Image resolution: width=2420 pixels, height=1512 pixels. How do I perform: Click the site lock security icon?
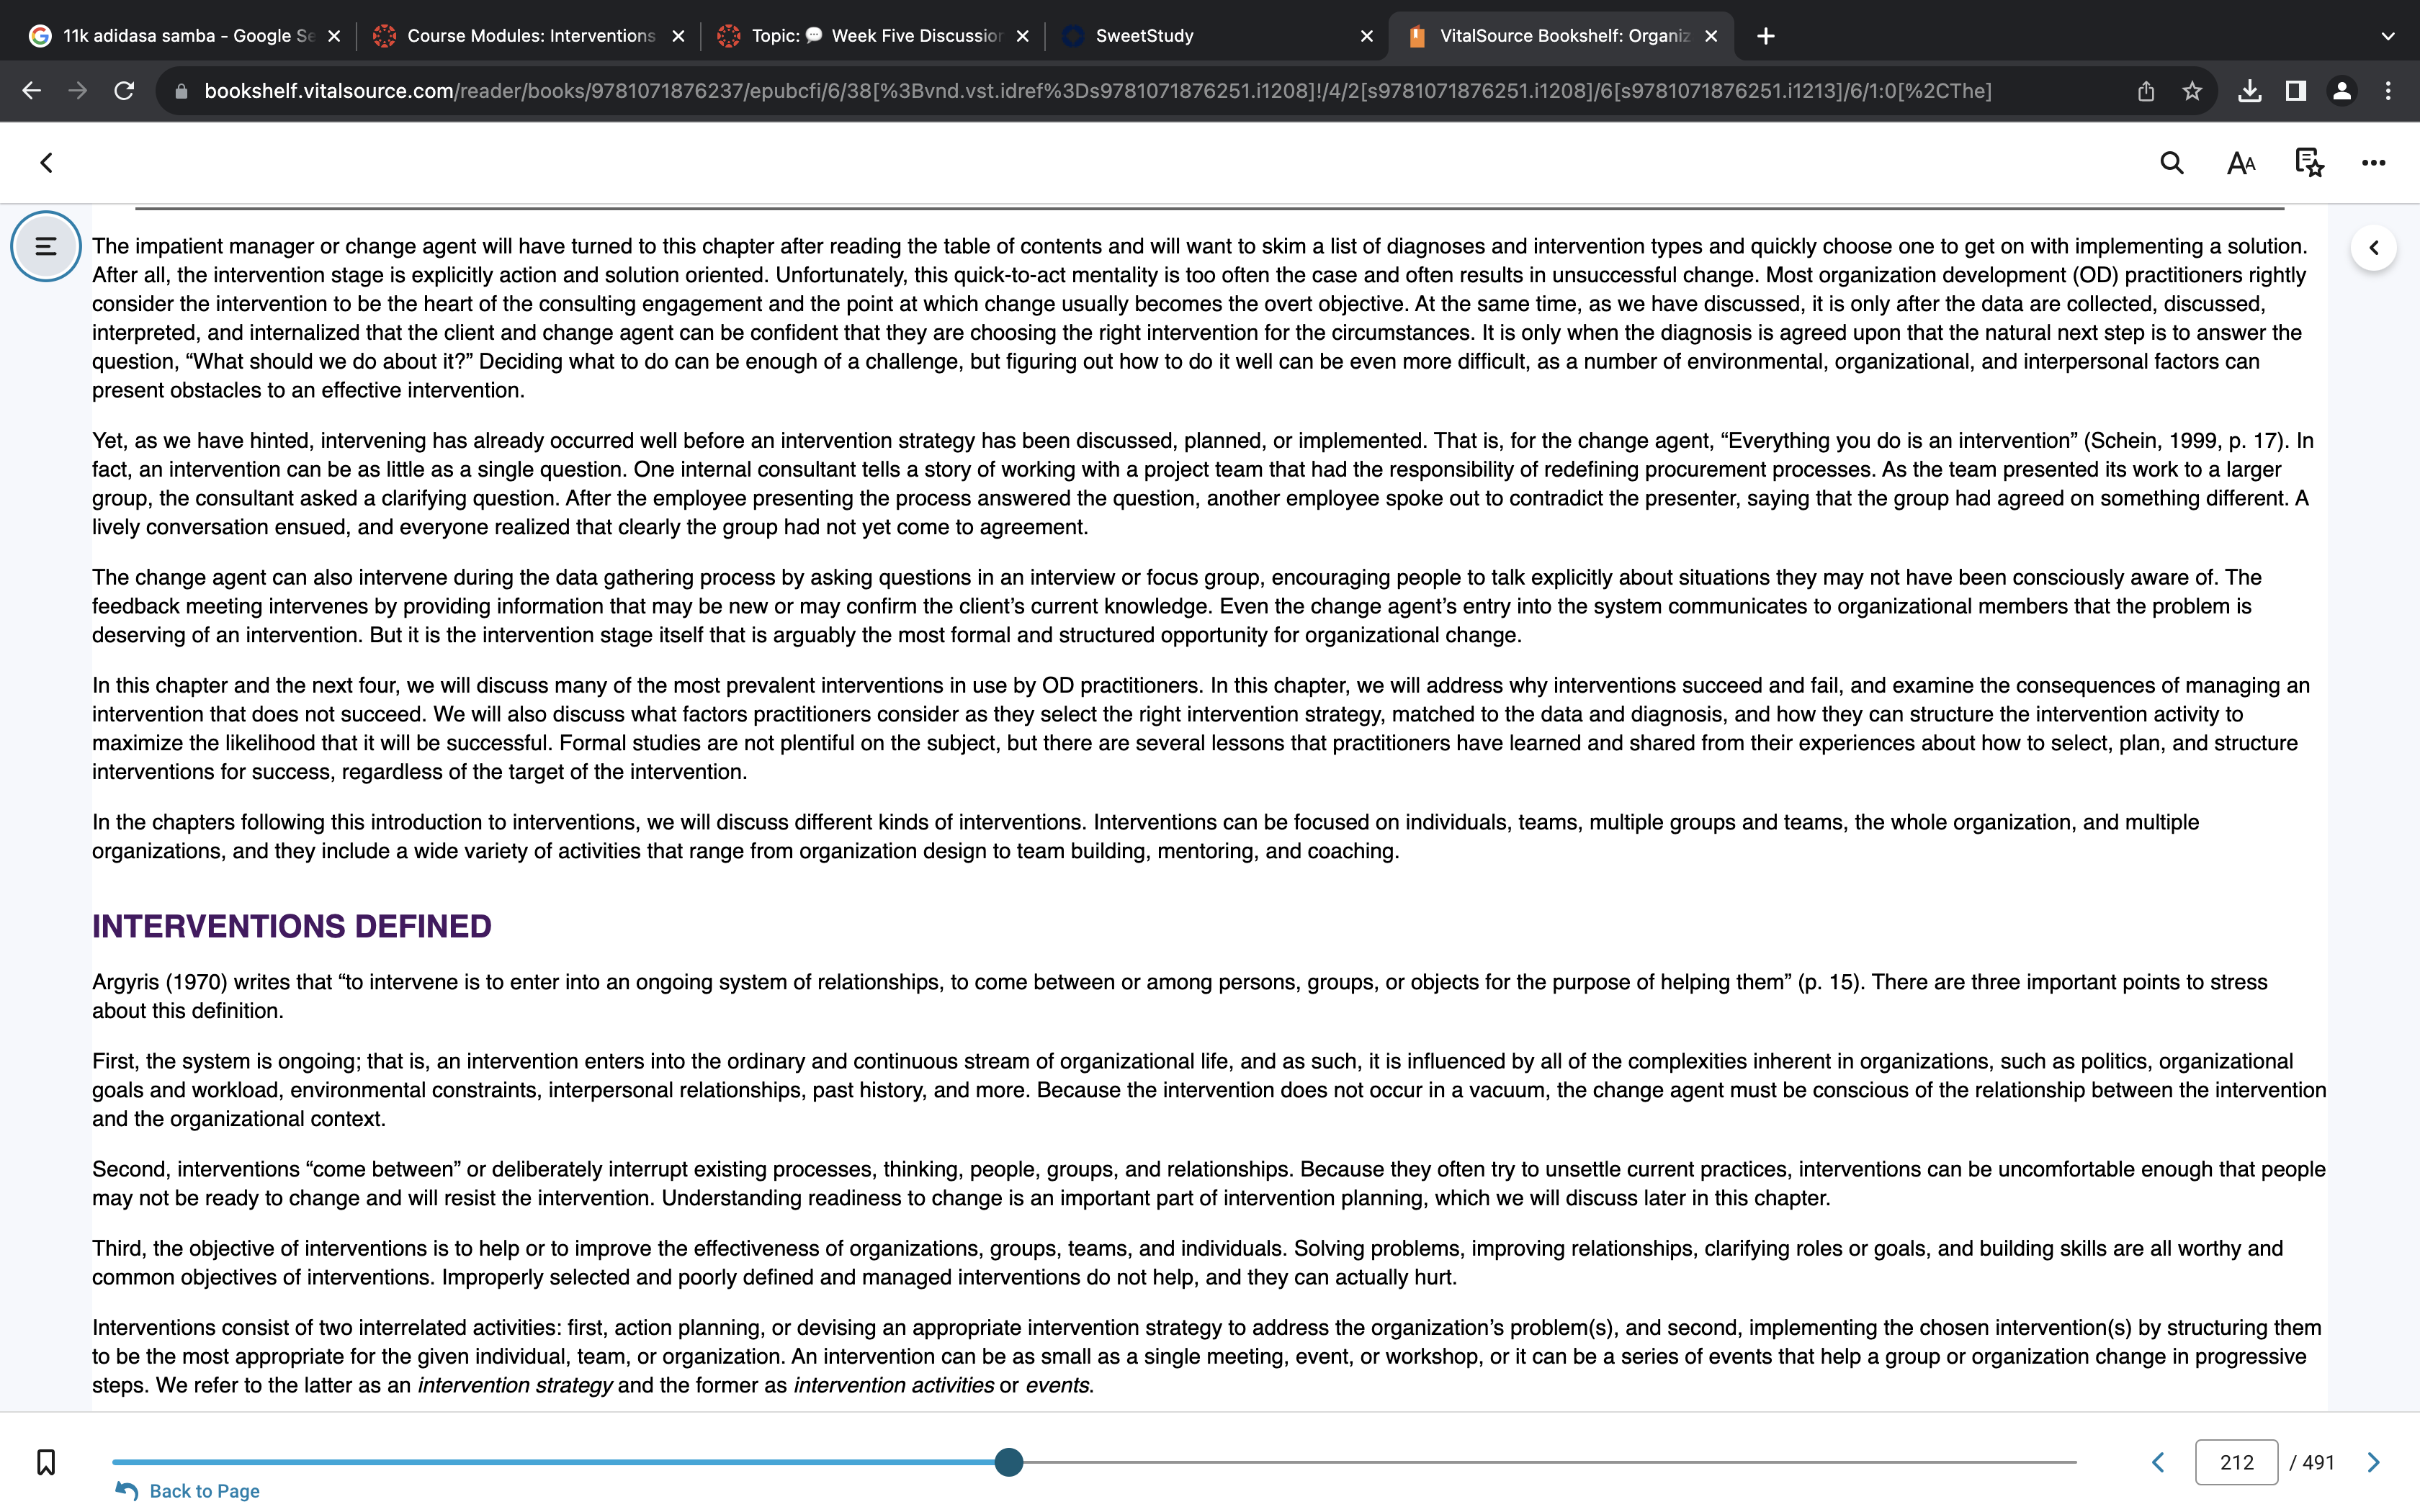point(181,91)
